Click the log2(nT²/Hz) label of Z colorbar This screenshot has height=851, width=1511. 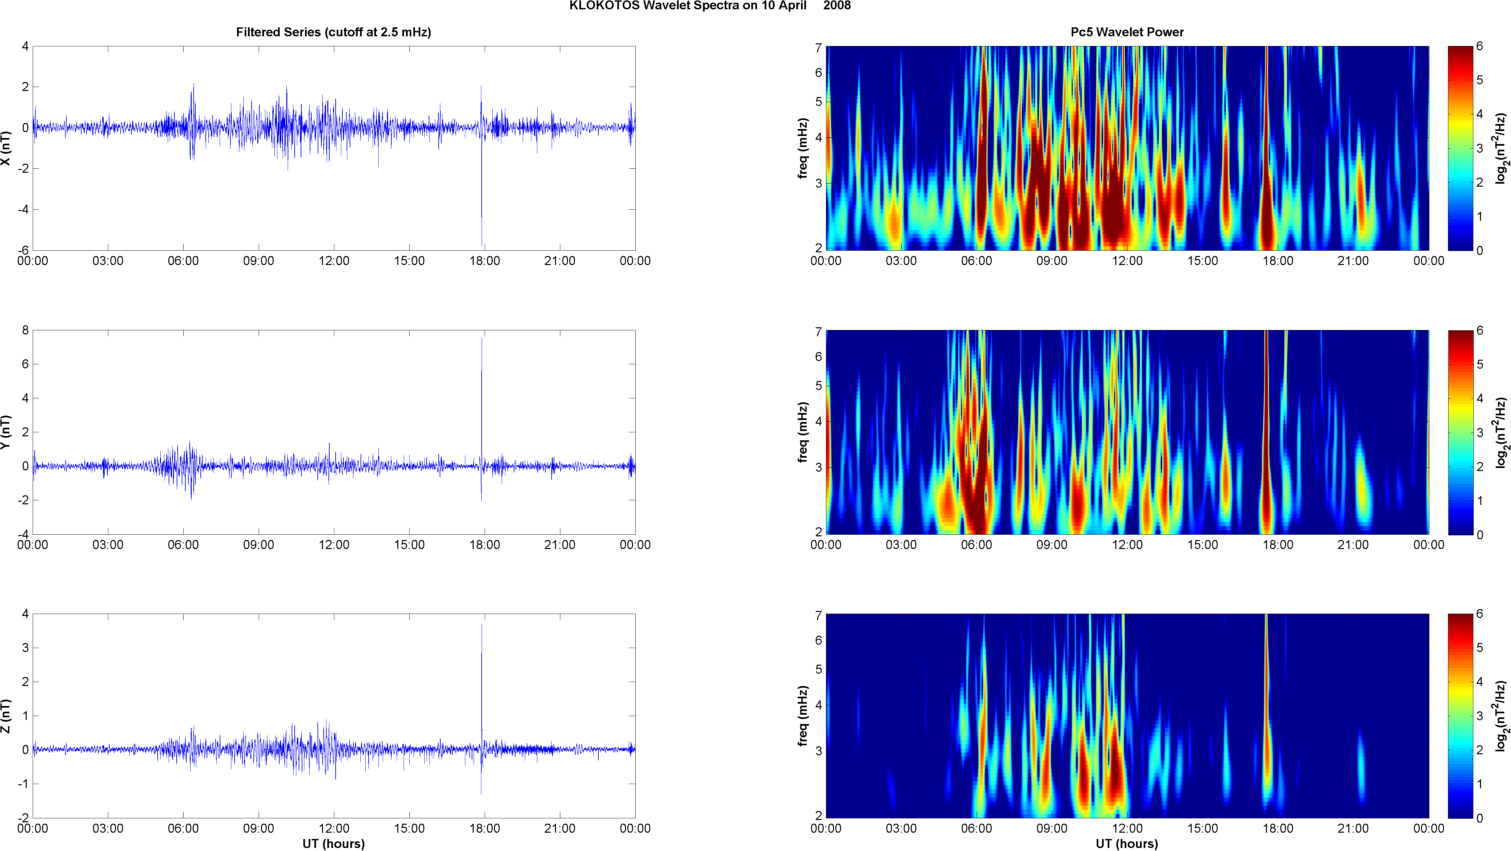(1501, 716)
